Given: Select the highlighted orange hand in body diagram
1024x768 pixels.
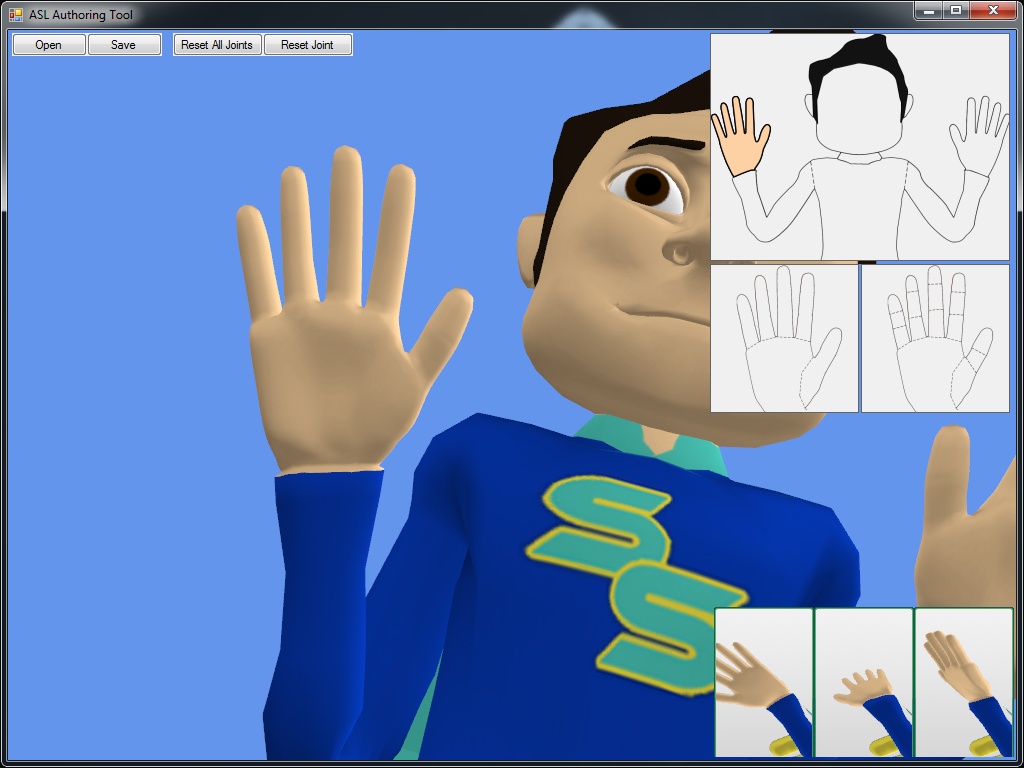Looking at the screenshot, I should (x=740, y=138).
